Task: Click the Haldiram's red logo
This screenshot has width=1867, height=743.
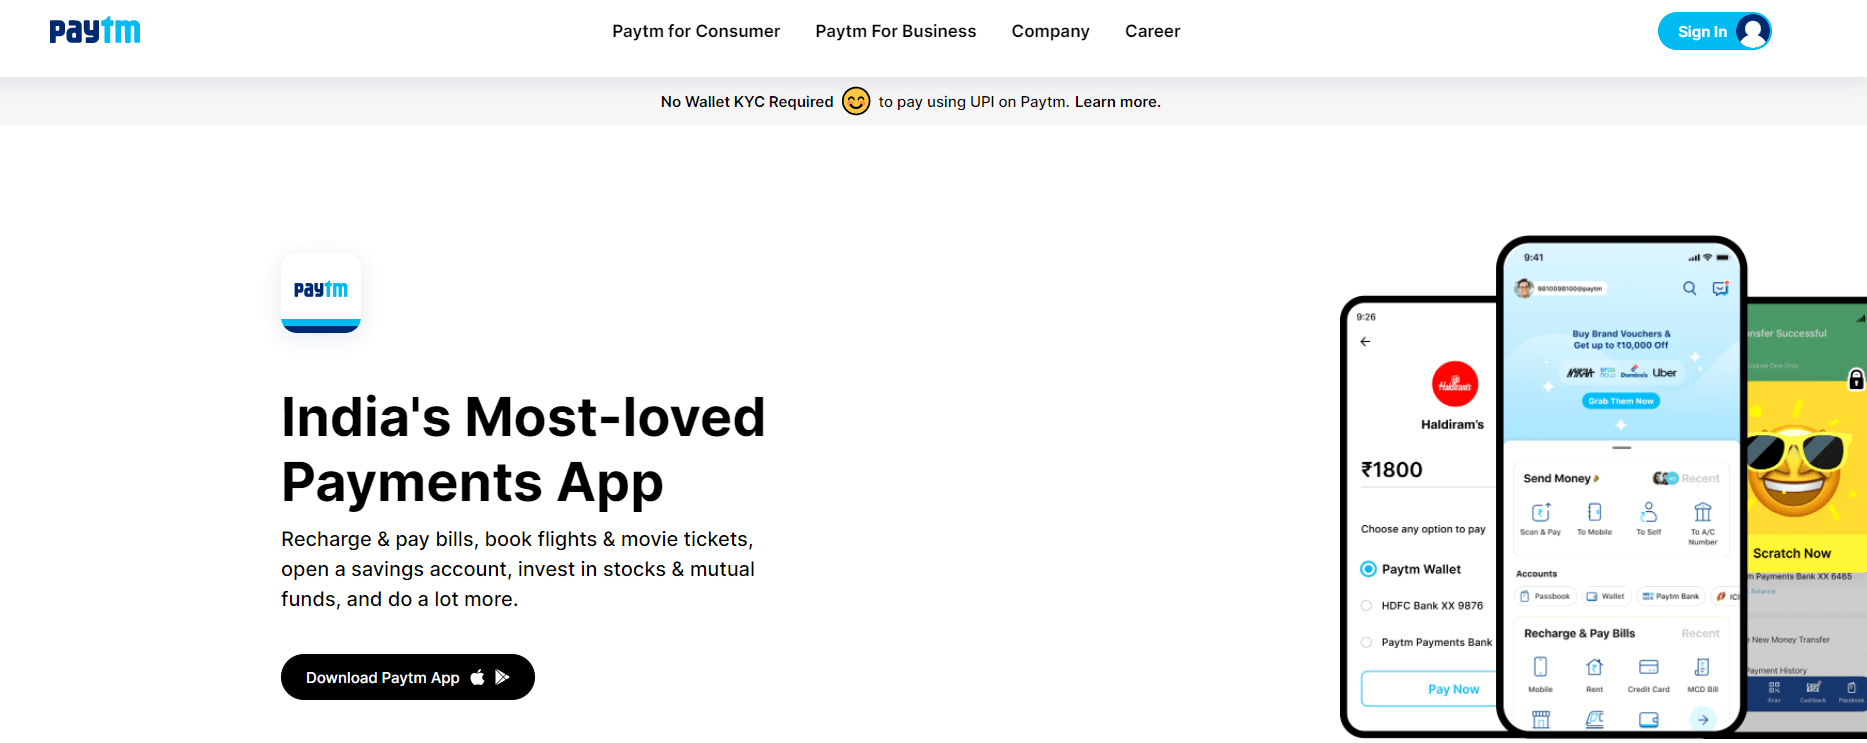Action: point(1455,384)
